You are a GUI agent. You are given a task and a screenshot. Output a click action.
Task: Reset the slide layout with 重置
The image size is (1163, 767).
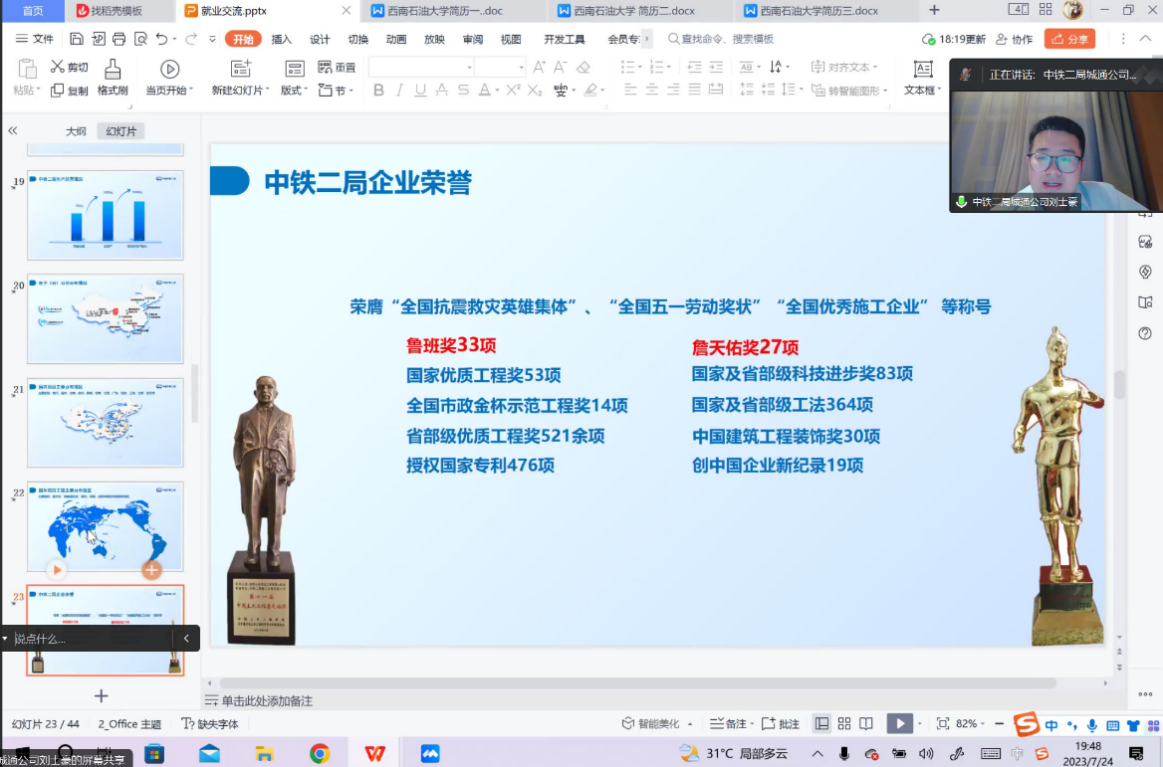click(x=337, y=67)
